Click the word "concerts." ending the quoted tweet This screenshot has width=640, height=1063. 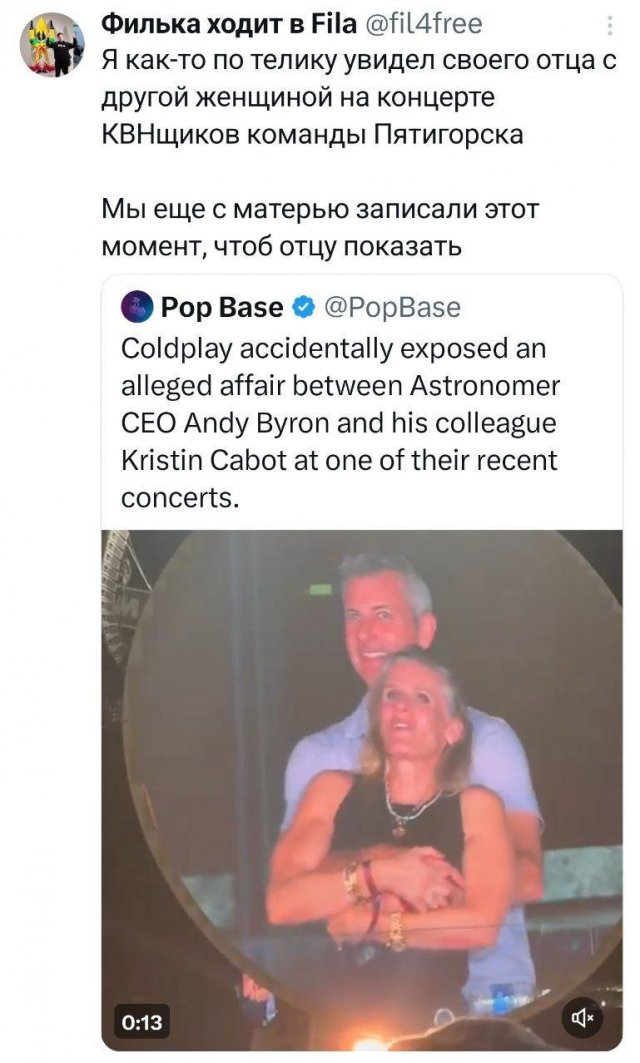[x=179, y=498]
